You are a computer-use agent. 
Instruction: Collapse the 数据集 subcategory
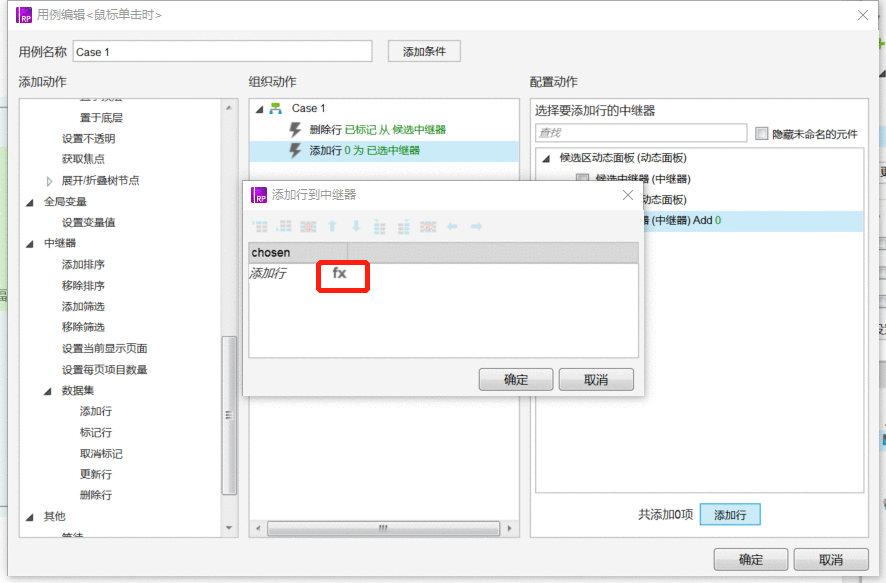48,391
